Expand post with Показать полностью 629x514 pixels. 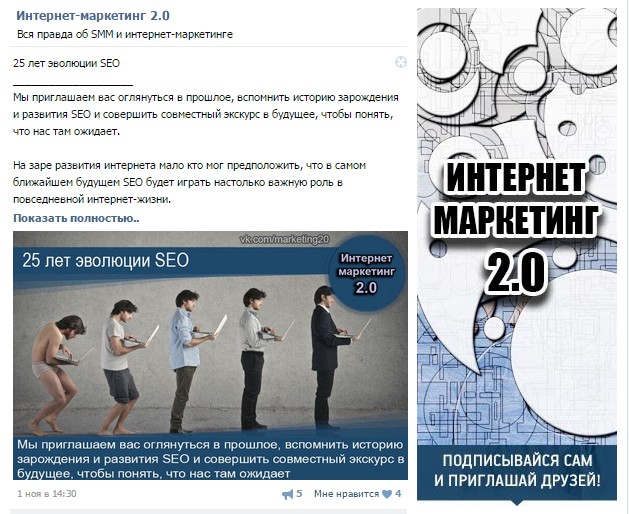(x=76, y=218)
